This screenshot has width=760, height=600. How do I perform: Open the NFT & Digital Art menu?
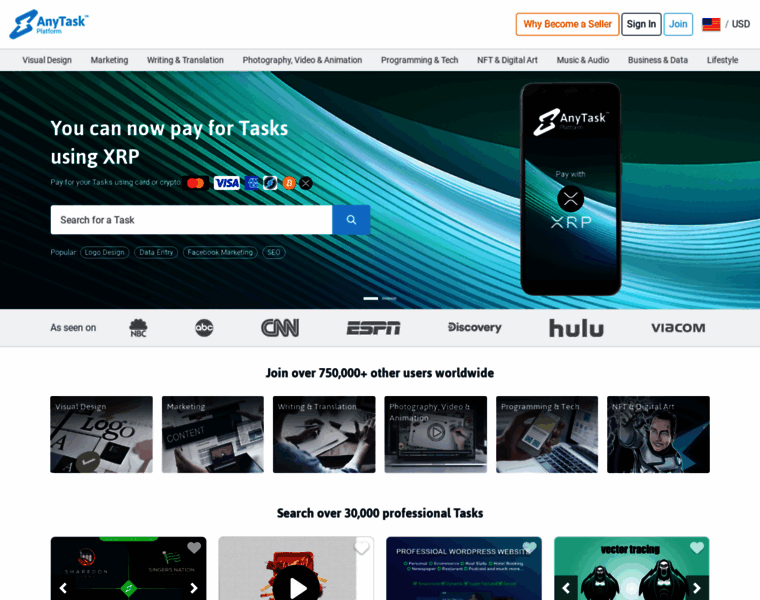coord(507,60)
